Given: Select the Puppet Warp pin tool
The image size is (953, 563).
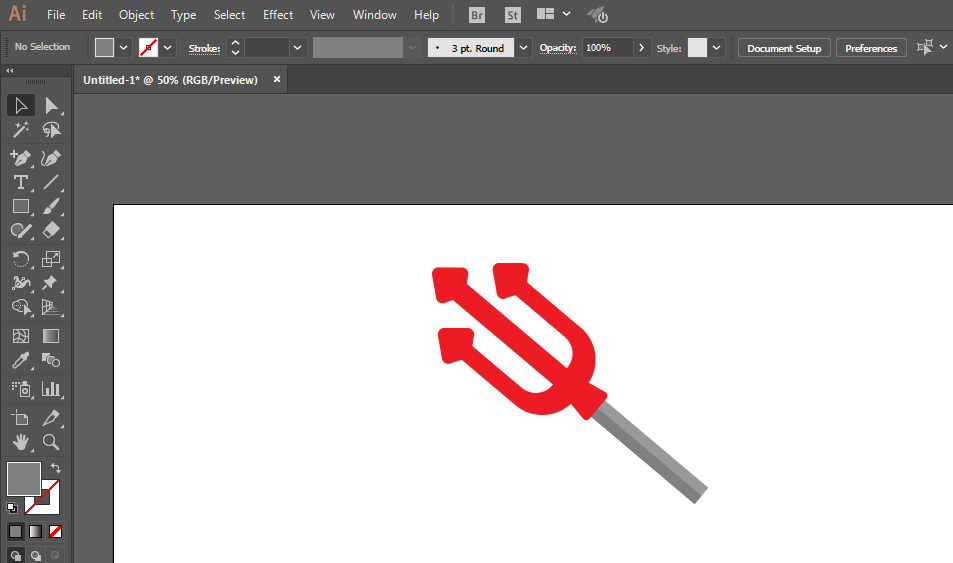Looking at the screenshot, I should 51,283.
